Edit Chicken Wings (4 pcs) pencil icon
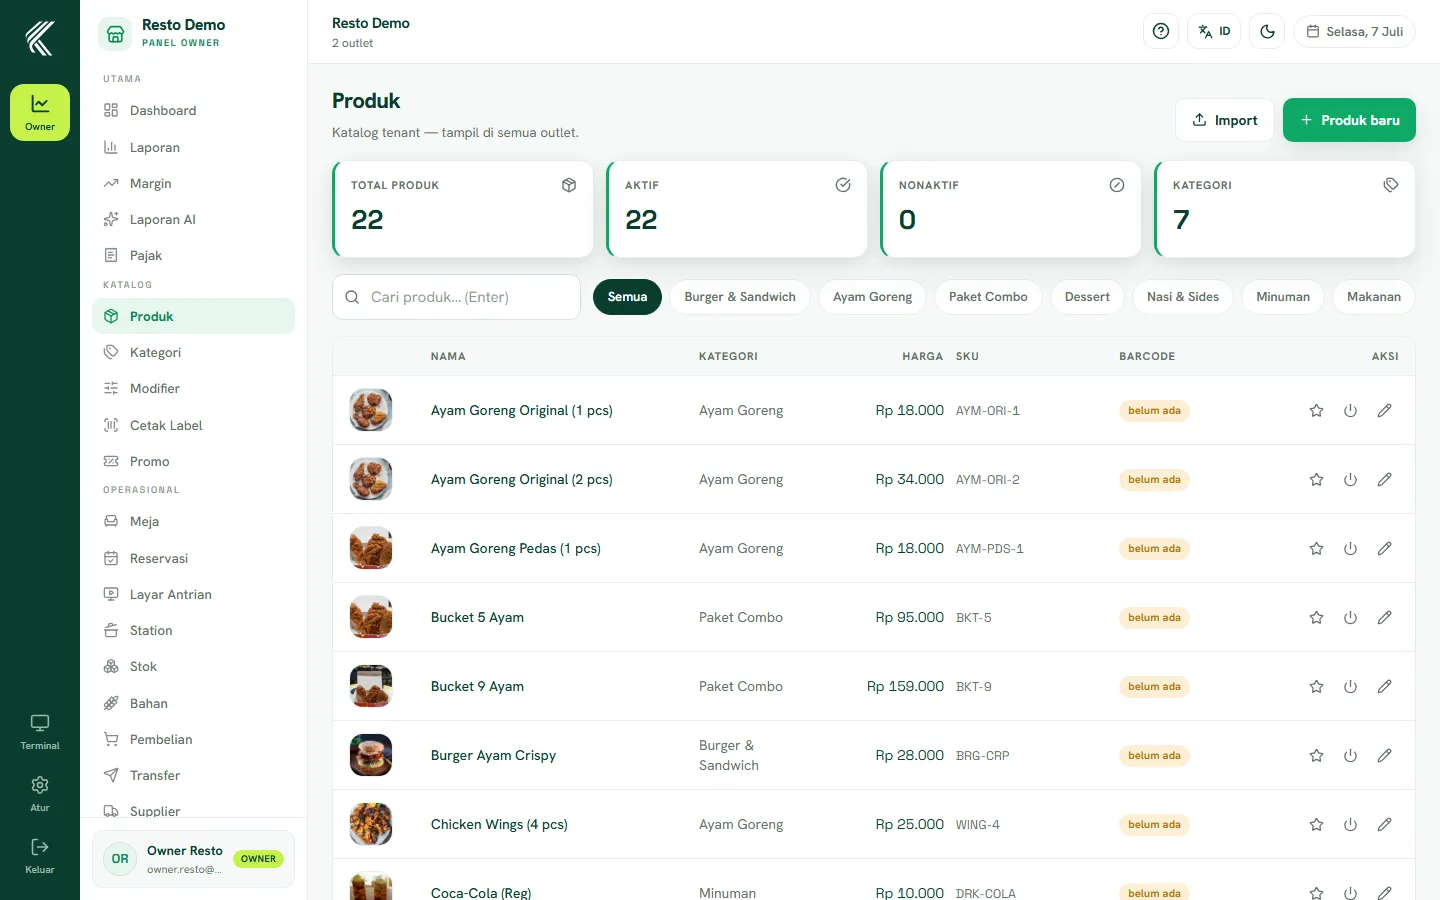1440x900 pixels. pos(1384,825)
